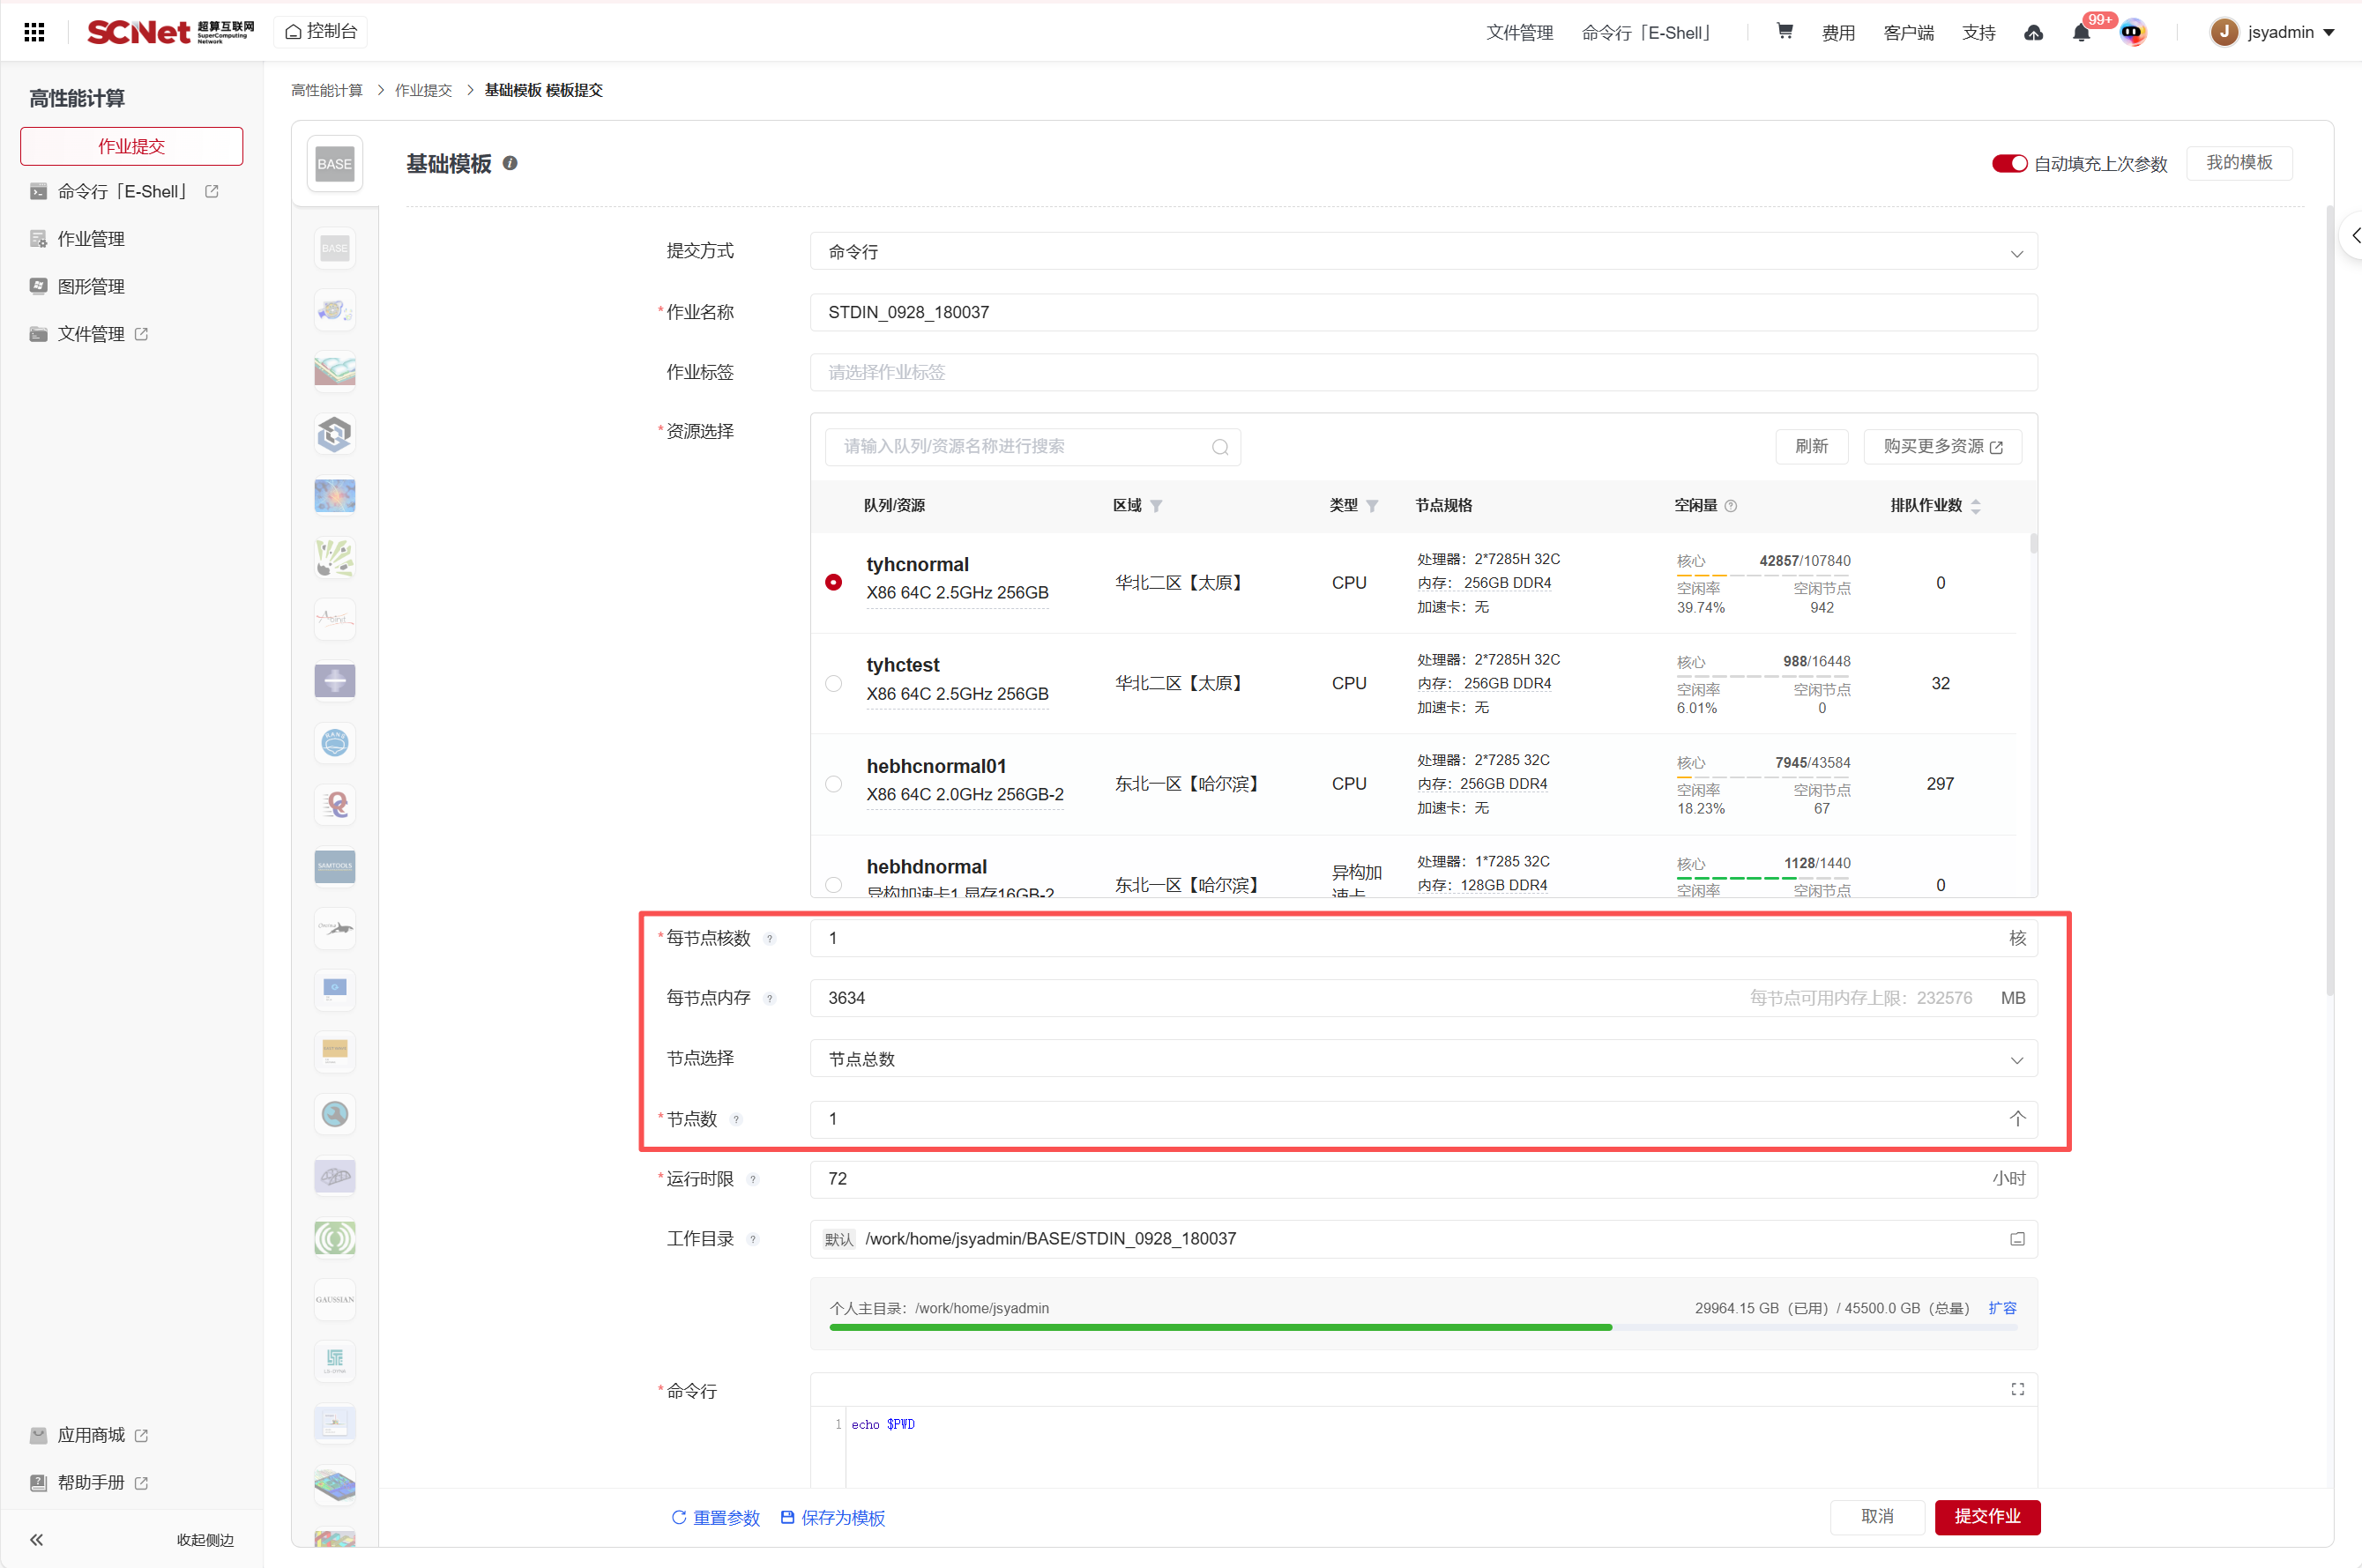The height and width of the screenshot is (1568, 2362).
Task: Select the tyhctest queue radio button
Action: point(833,684)
